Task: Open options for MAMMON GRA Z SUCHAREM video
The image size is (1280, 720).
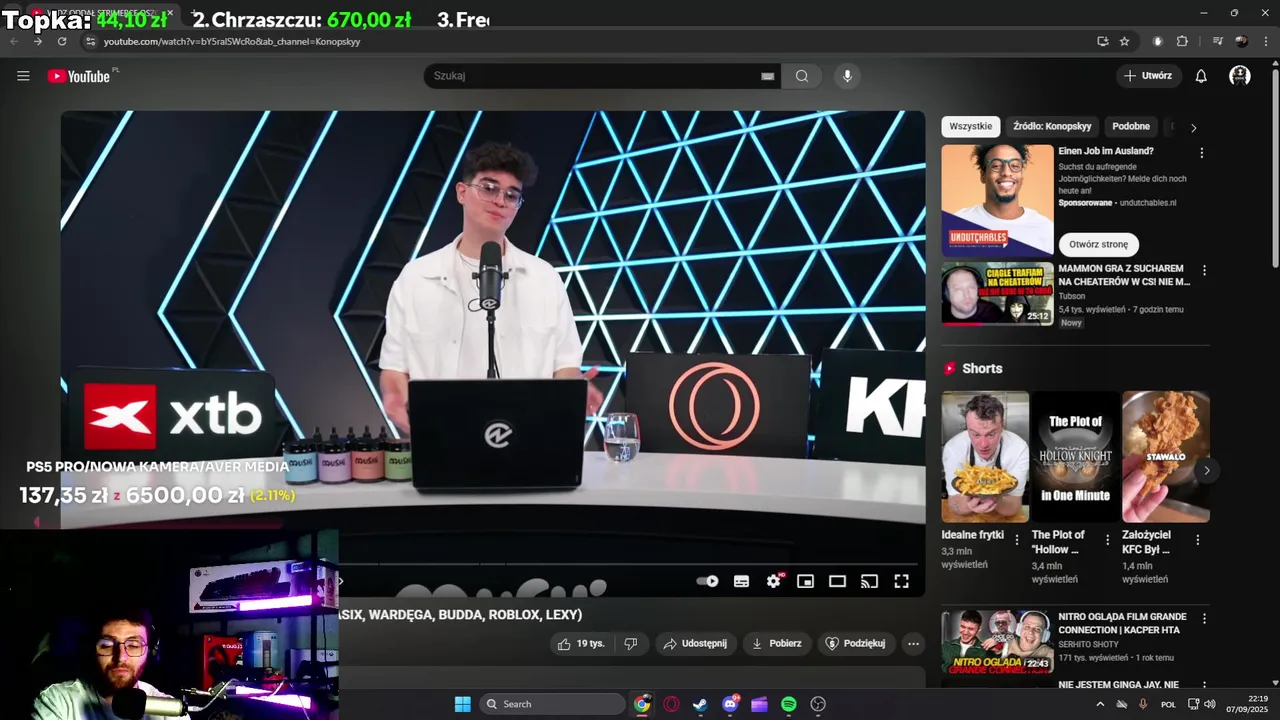Action: tap(1204, 270)
